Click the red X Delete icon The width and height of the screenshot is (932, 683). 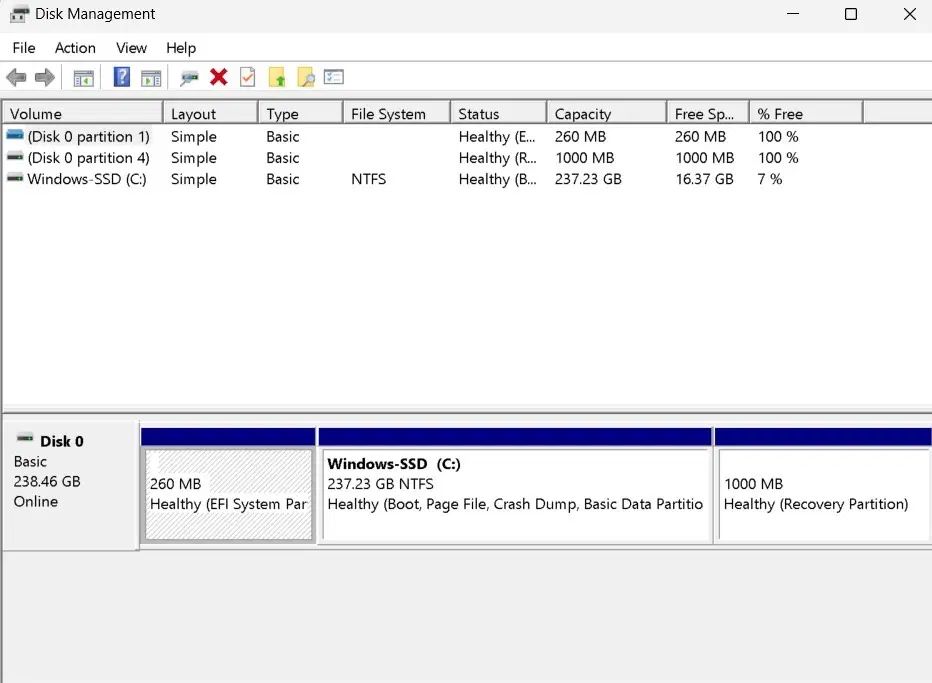(x=219, y=77)
